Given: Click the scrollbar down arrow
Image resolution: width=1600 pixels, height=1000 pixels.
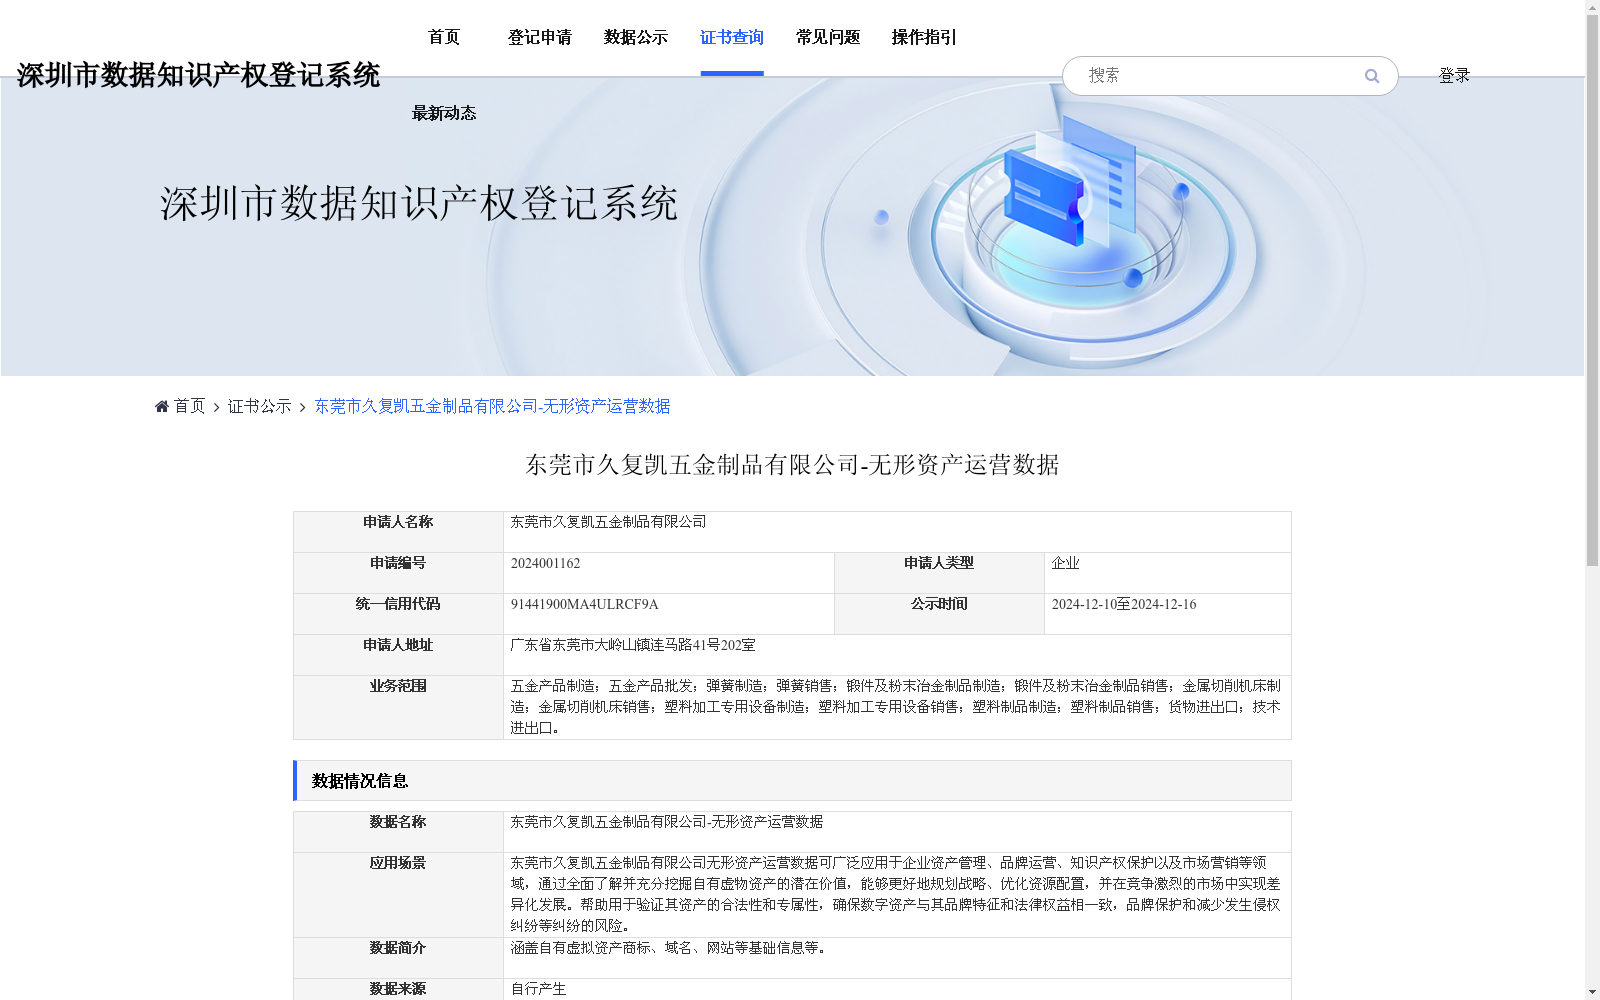Looking at the screenshot, I should tap(1592, 992).
